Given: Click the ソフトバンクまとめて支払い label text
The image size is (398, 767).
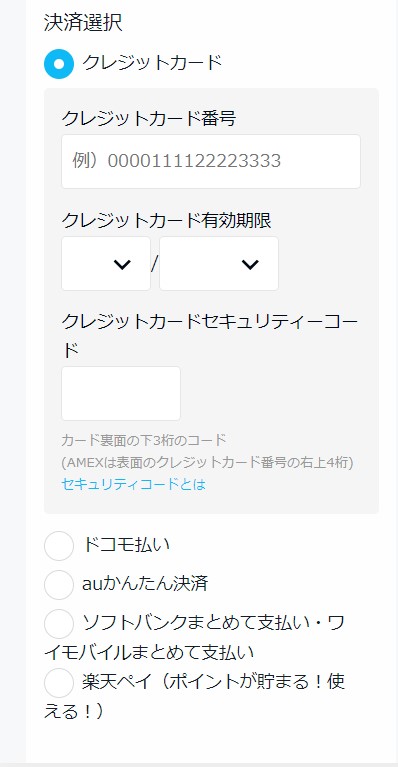Looking at the screenshot, I should pyautogui.click(x=195, y=637).
